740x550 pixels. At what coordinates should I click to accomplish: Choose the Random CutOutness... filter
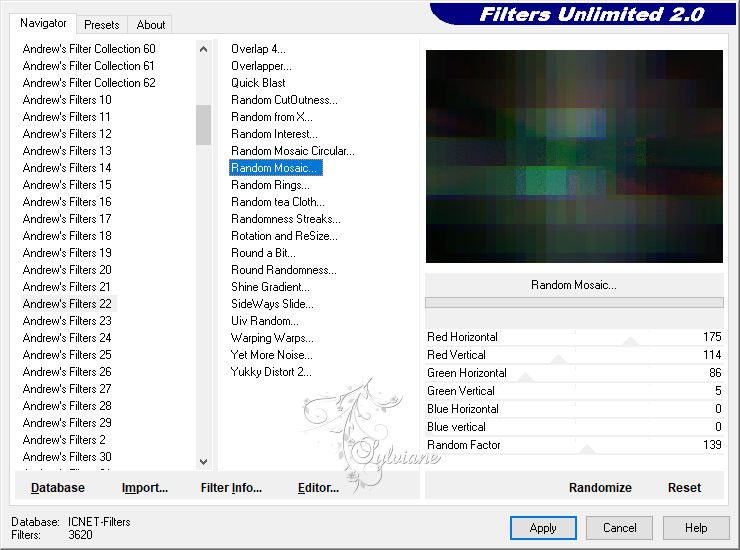[284, 100]
